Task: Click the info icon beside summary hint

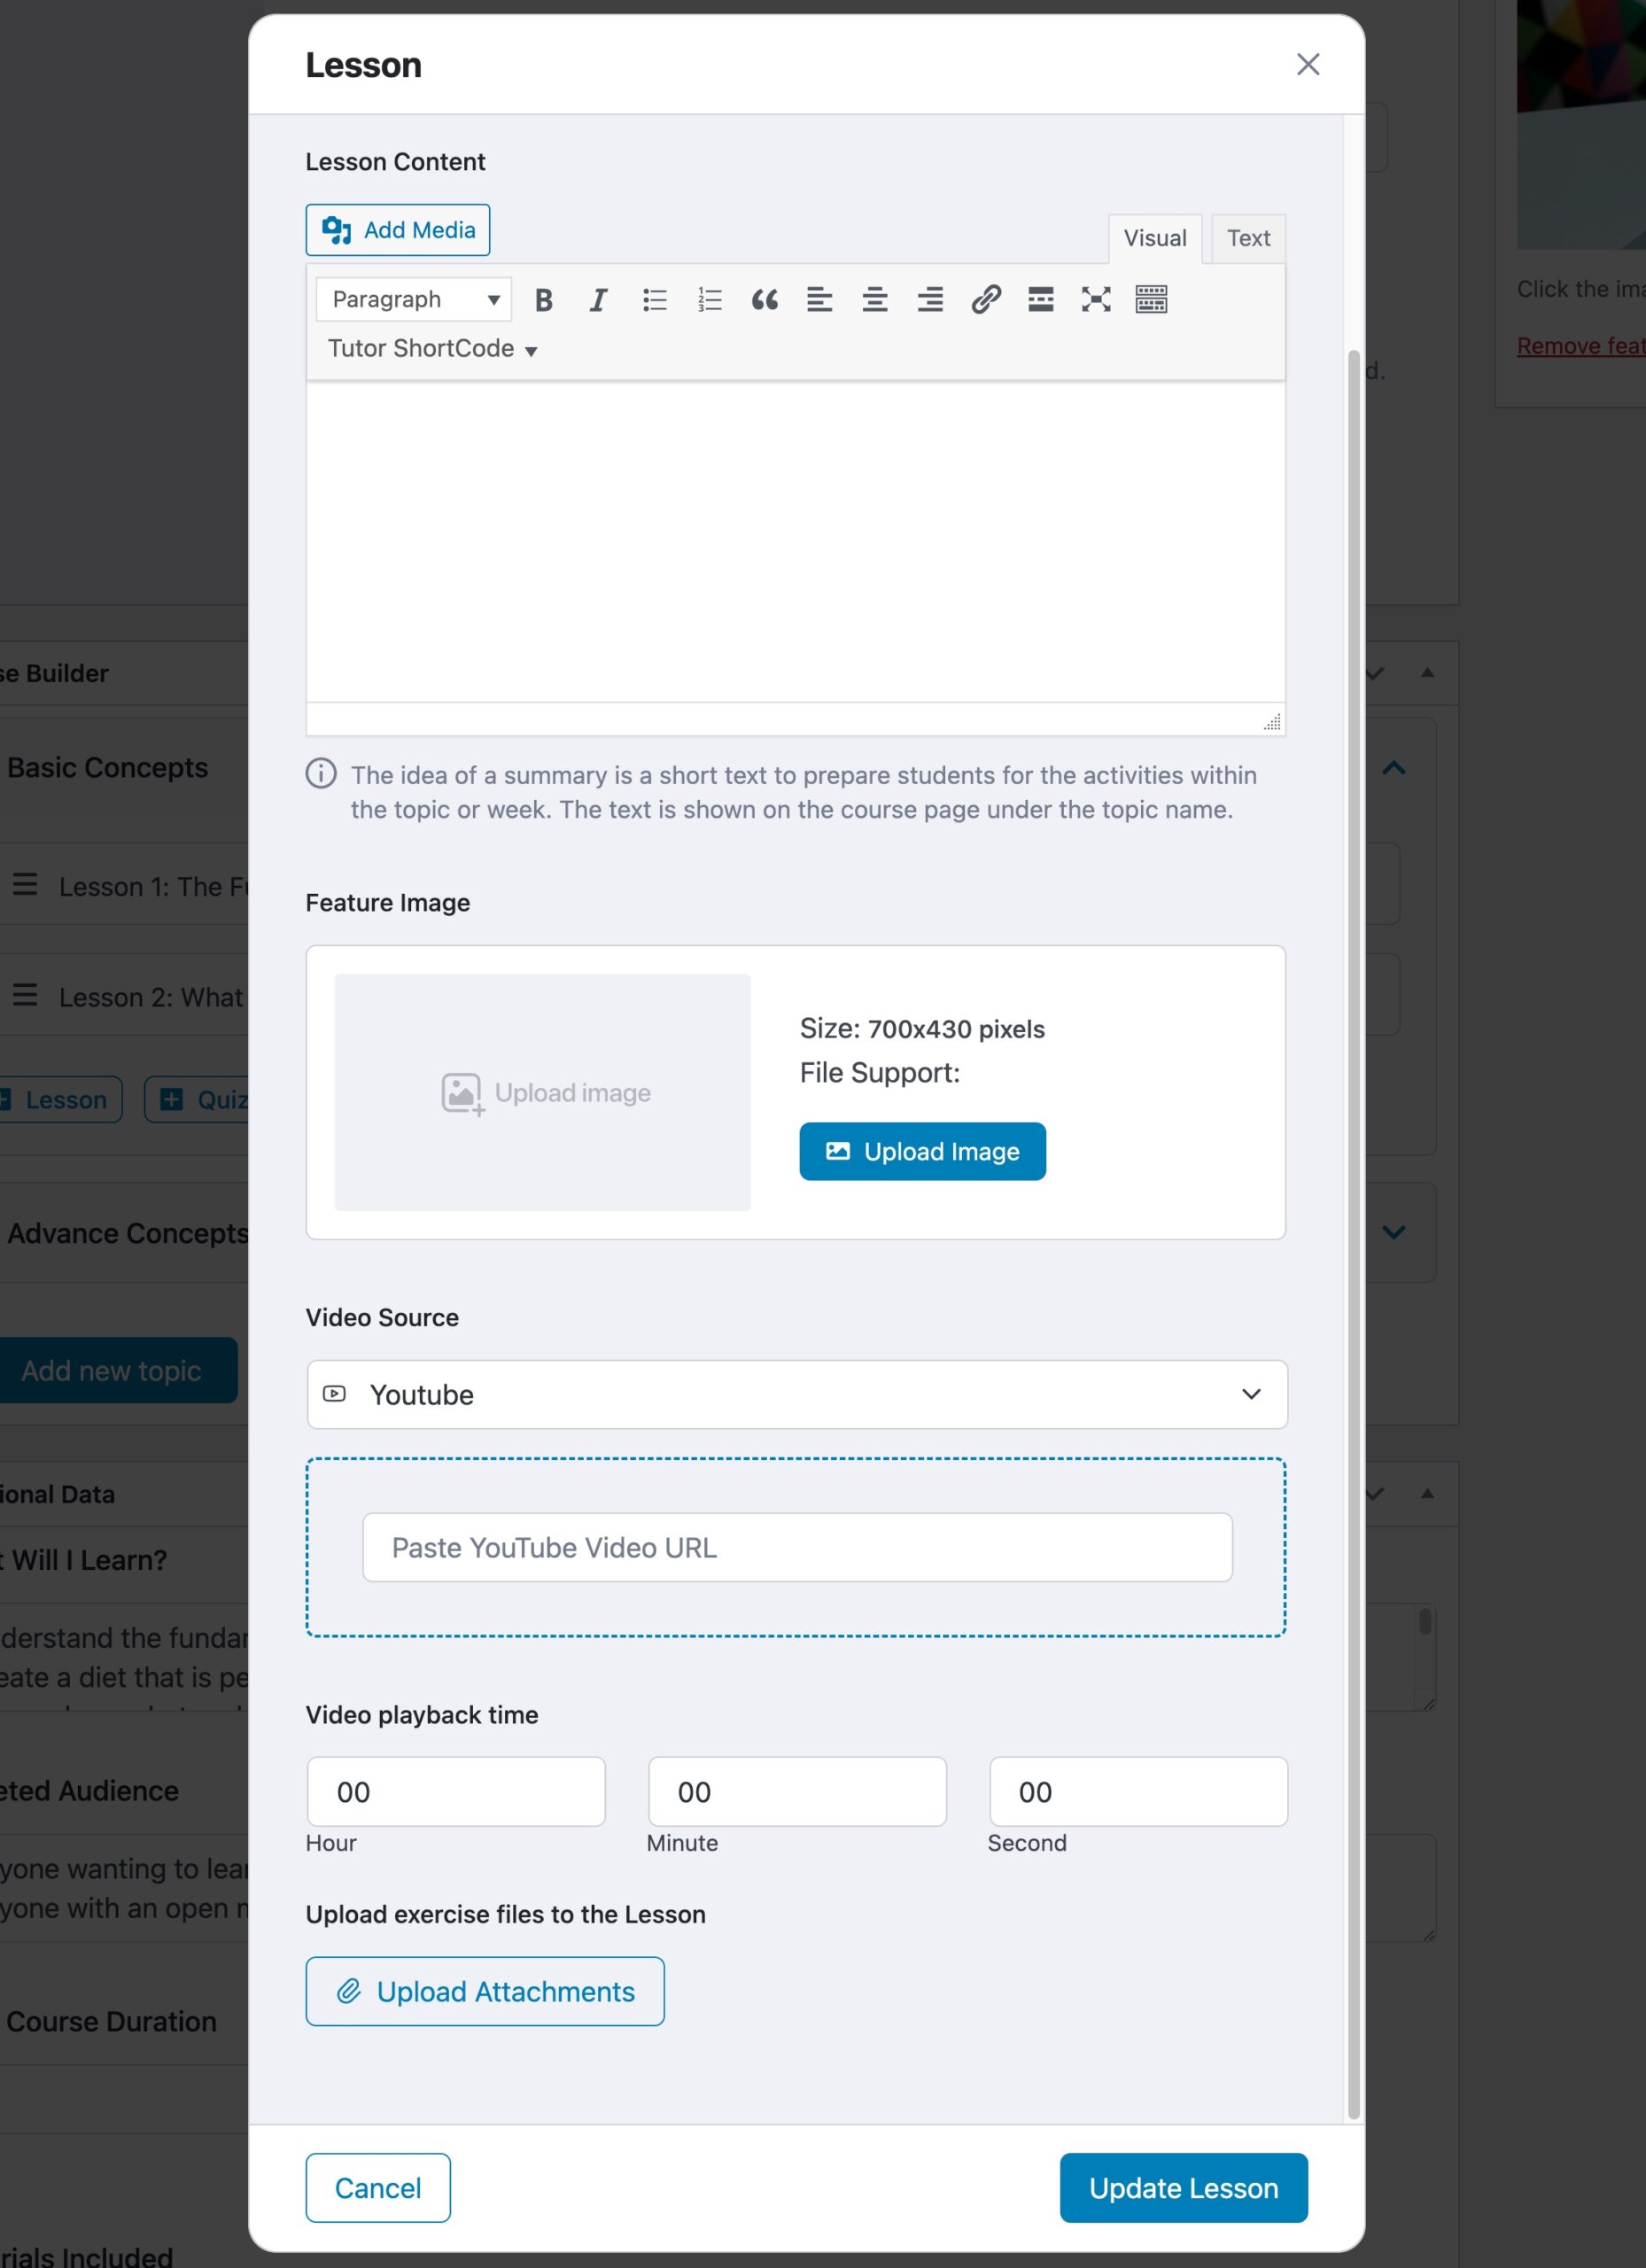Action: click(x=321, y=774)
